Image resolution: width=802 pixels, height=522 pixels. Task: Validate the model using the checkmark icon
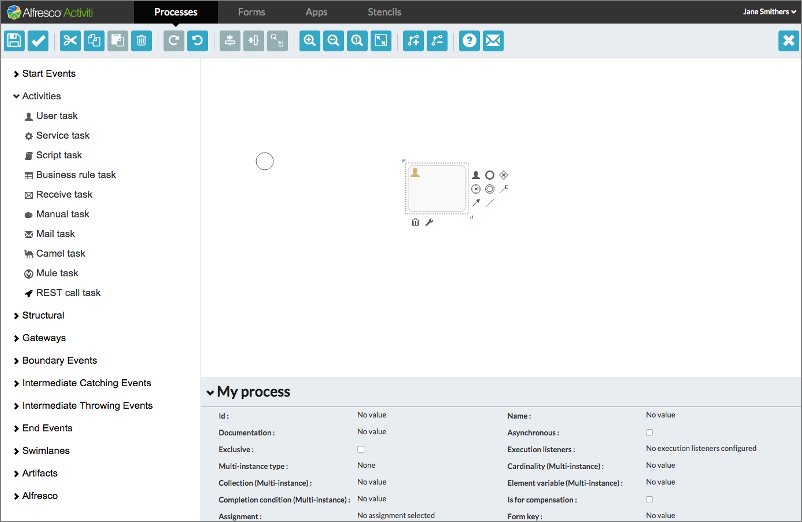tap(38, 41)
